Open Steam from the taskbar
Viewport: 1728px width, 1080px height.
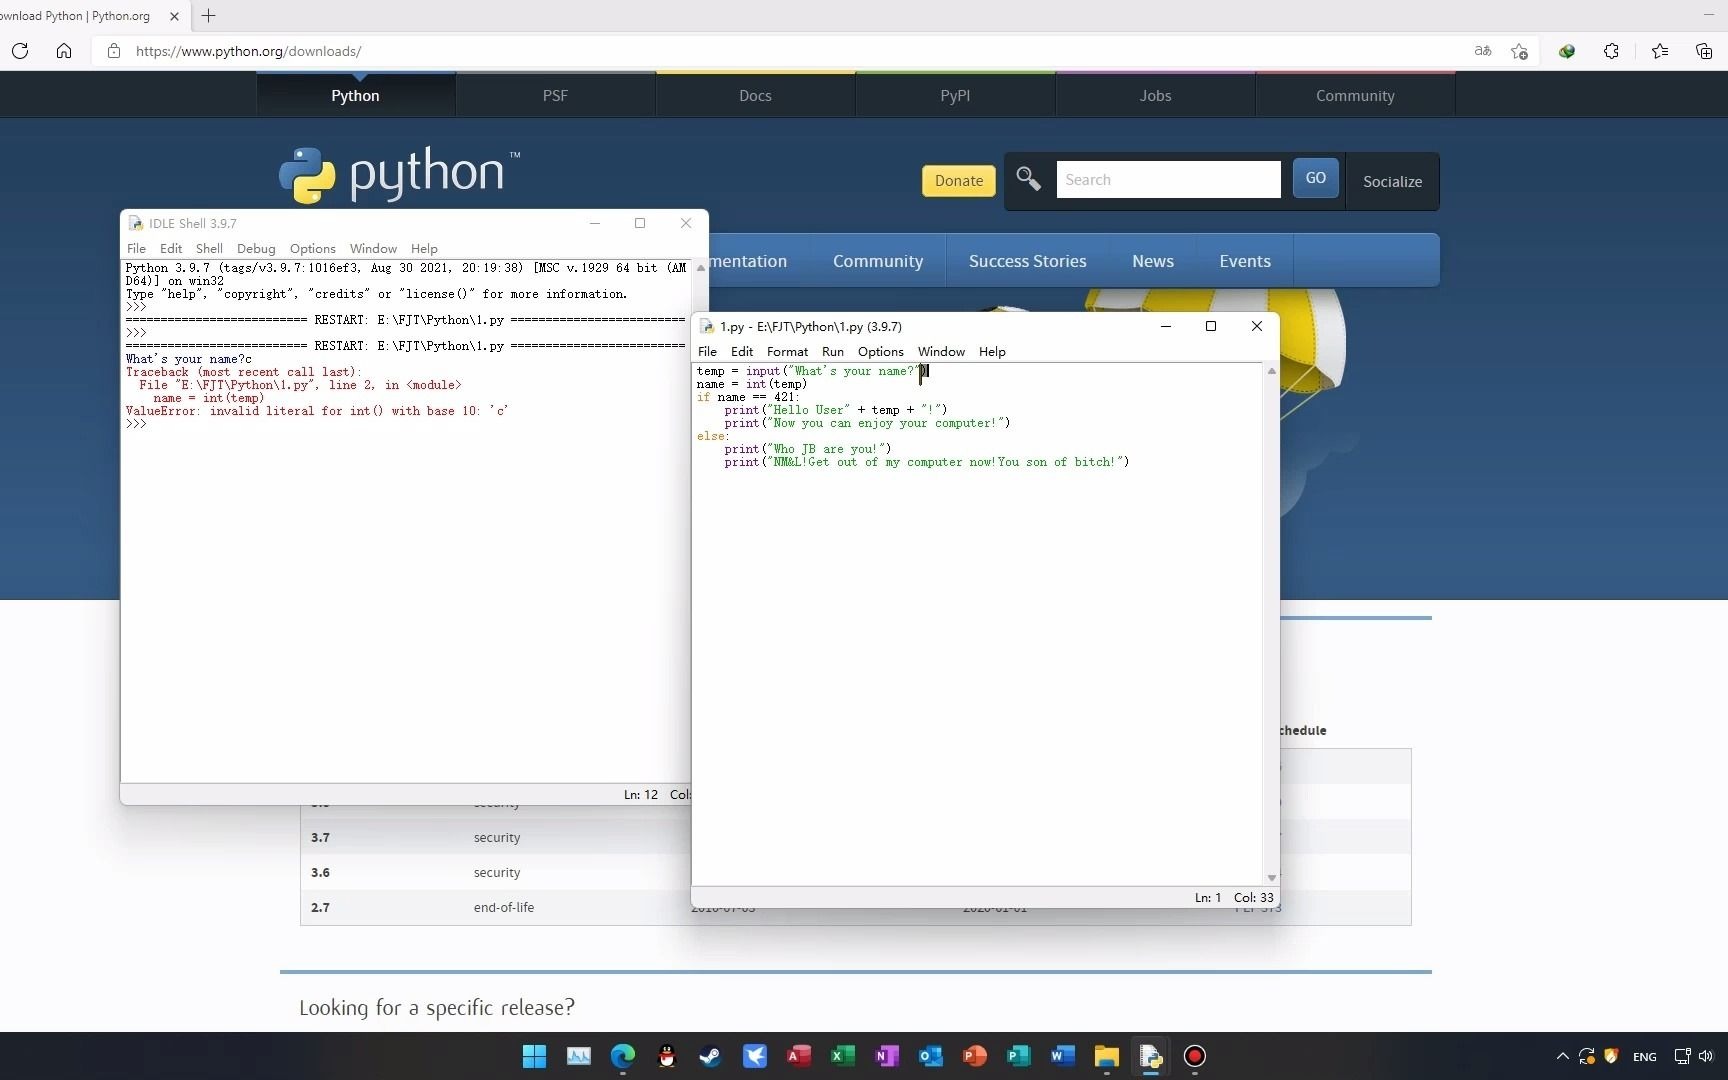point(710,1056)
